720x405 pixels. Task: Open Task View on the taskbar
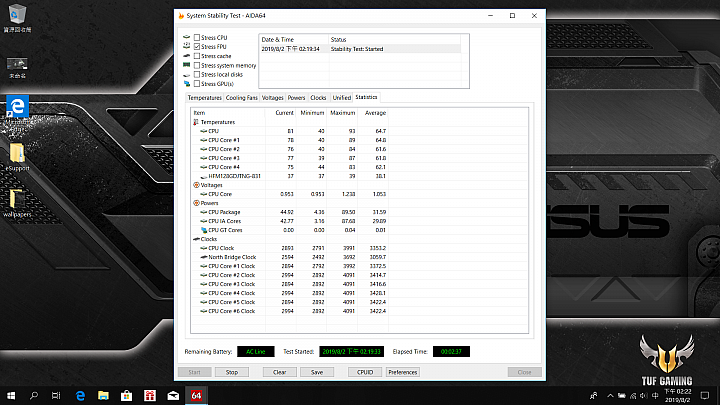point(56,395)
